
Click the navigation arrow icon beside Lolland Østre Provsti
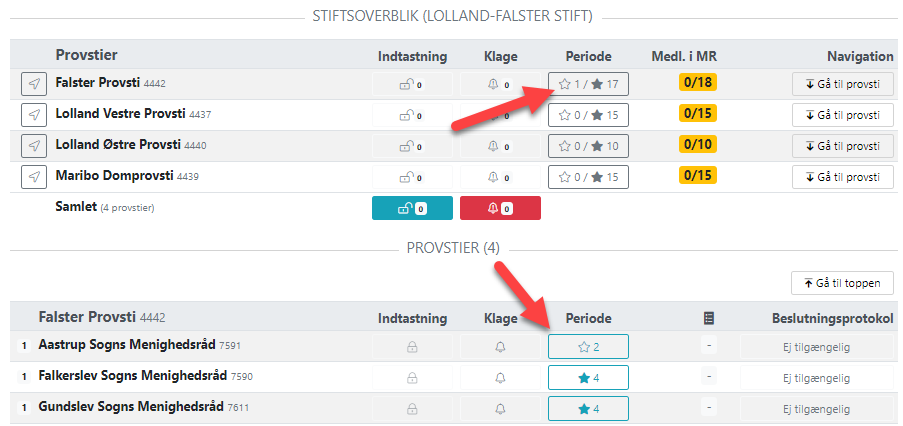(35, 146)
